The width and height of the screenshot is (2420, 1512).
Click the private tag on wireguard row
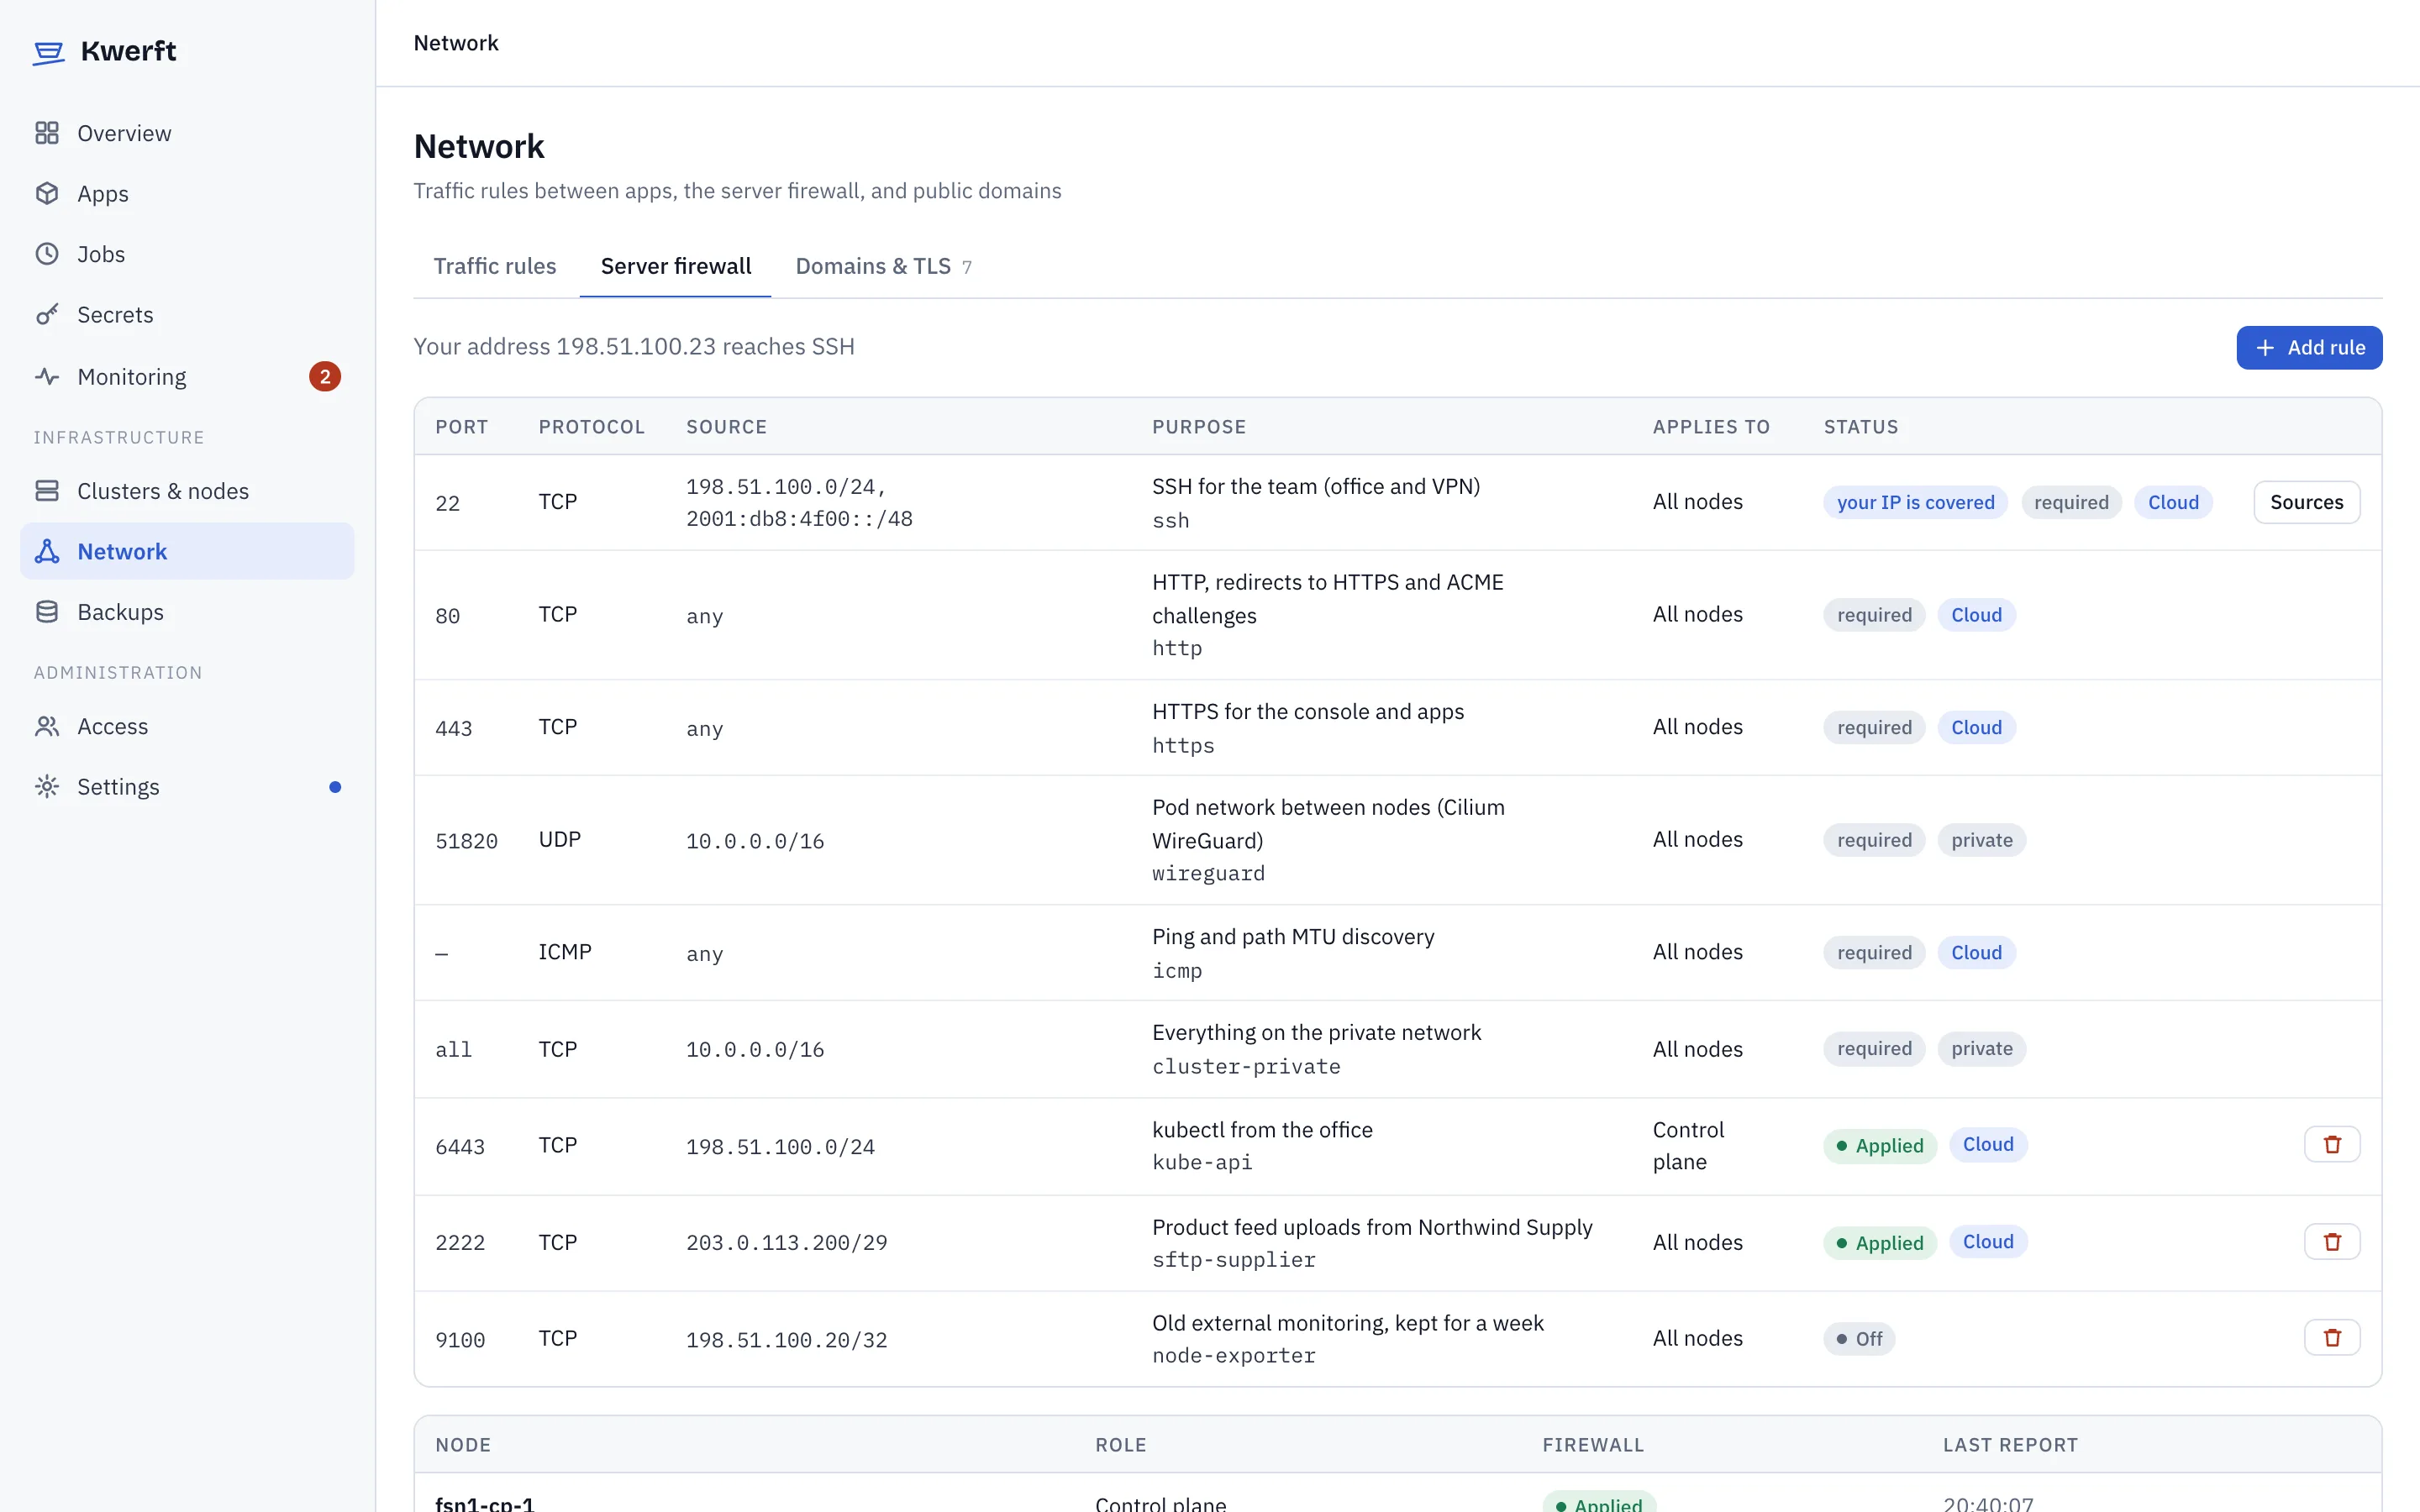click(x=1982, y=840)
